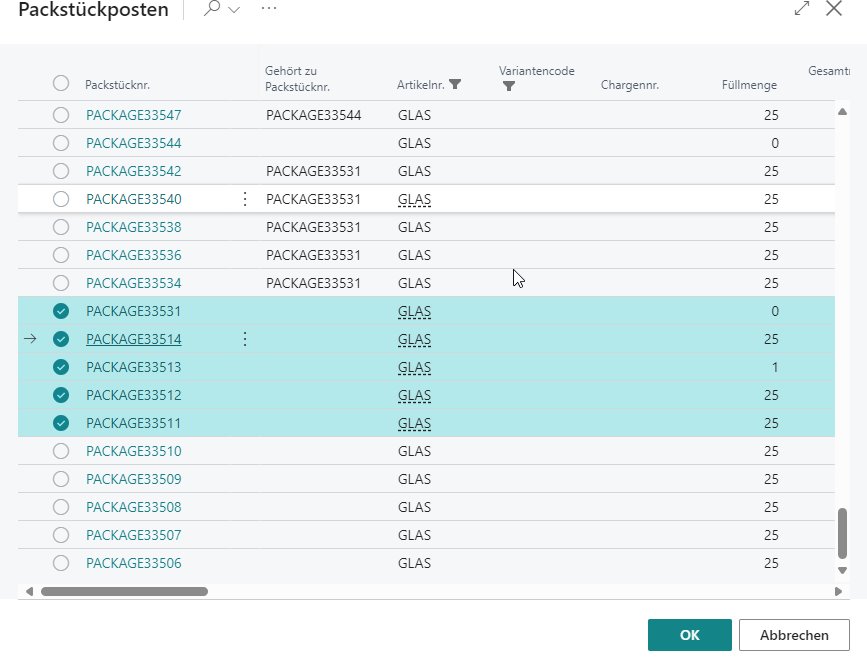Sort by the Packstücknr. column header
867x670 pixels.
[x=117, y=85]
